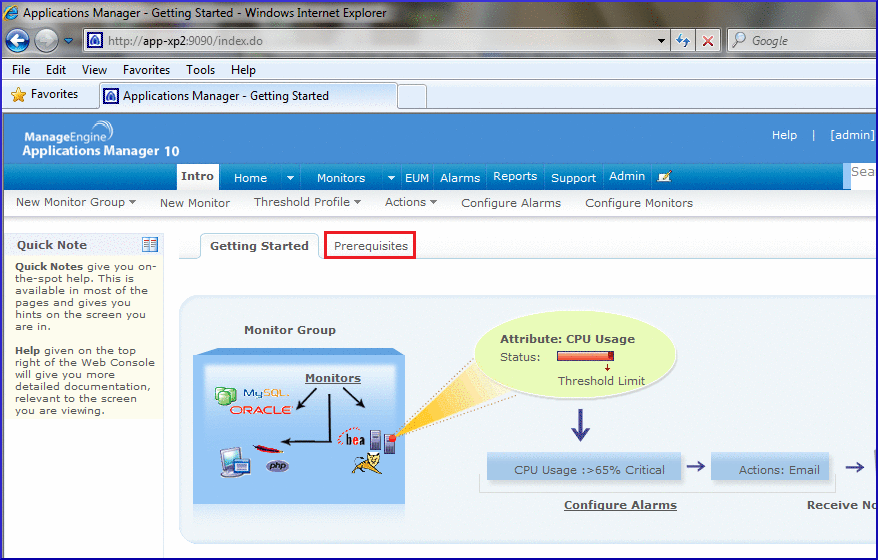Viewport: 878px width, 560px height.
Task: Click the red stop loading icon
Action: pyautogui.click(x=708, y=41)
